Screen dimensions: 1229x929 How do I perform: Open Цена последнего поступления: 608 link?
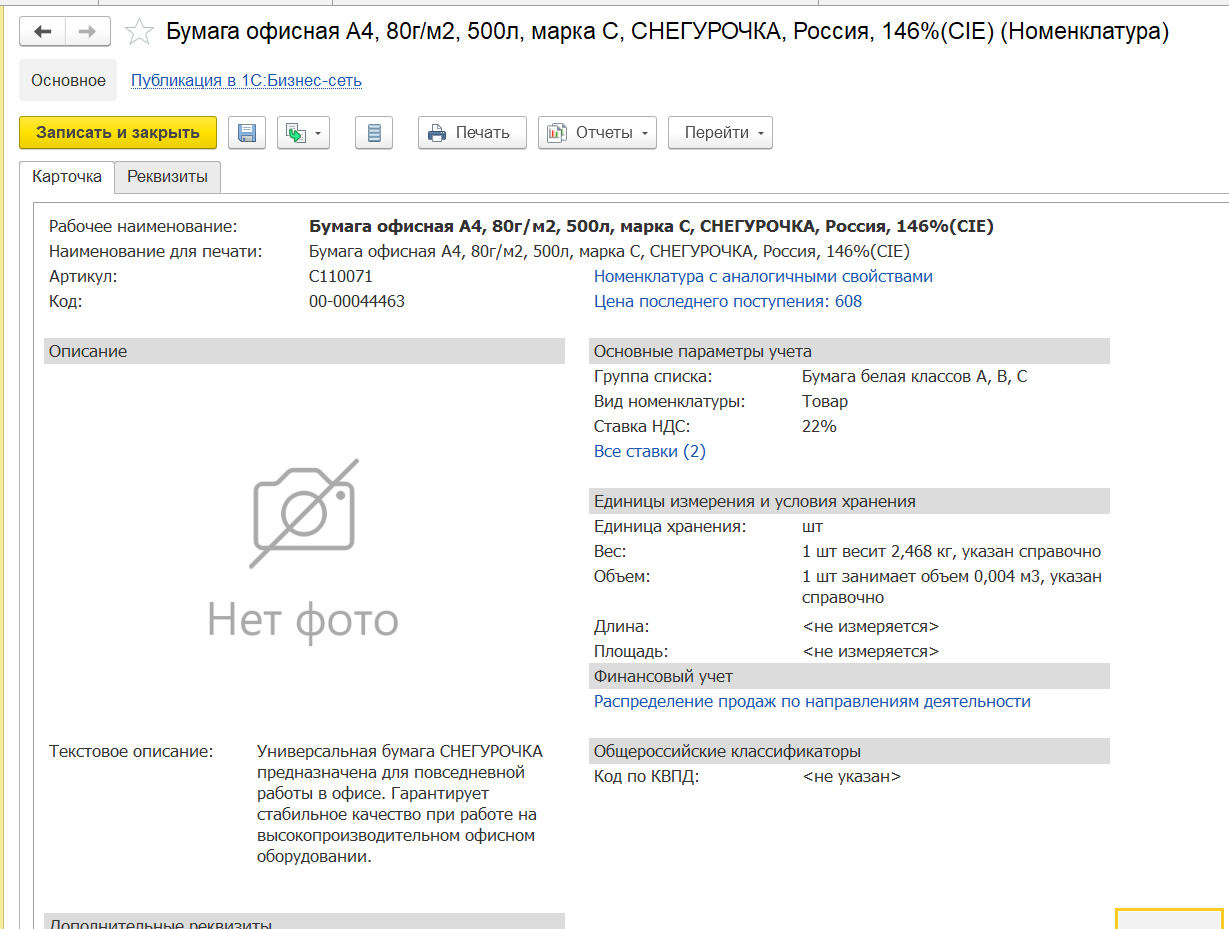click(x=728, y=301)
